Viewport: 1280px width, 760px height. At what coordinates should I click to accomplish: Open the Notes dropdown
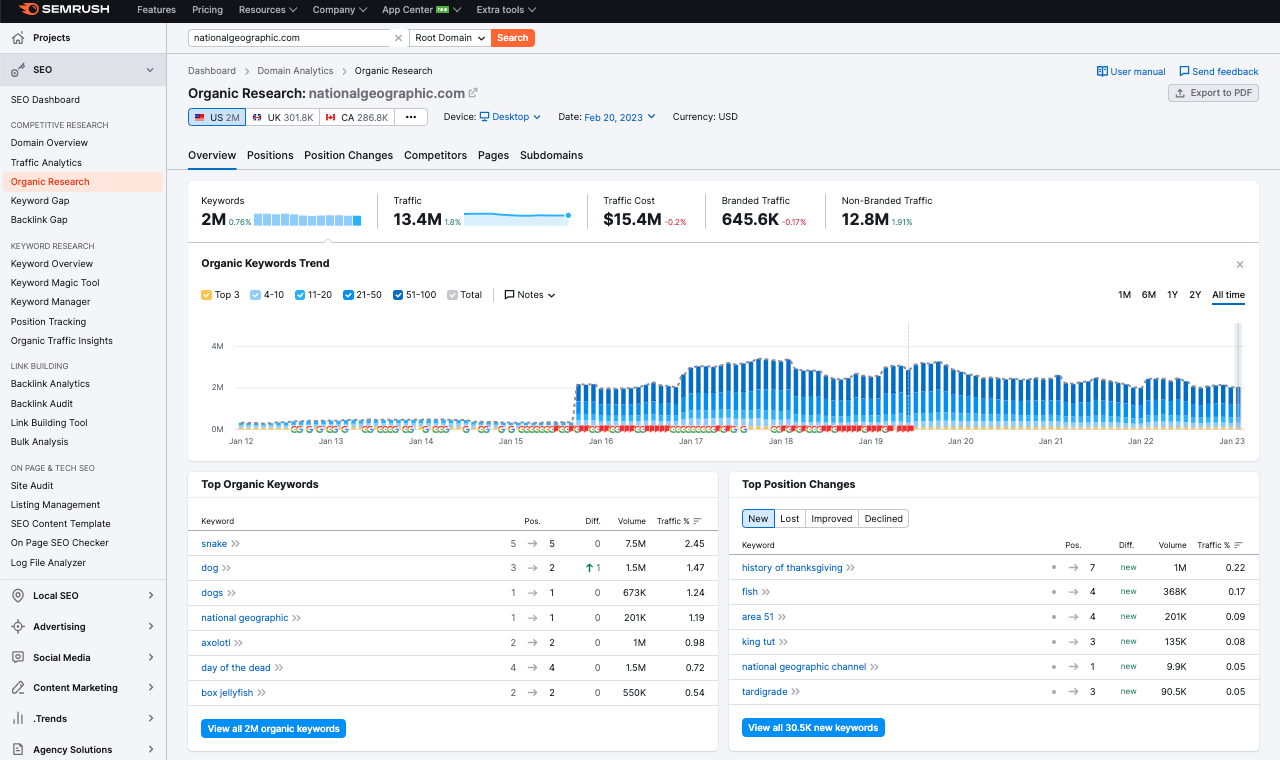coord(530,295)
